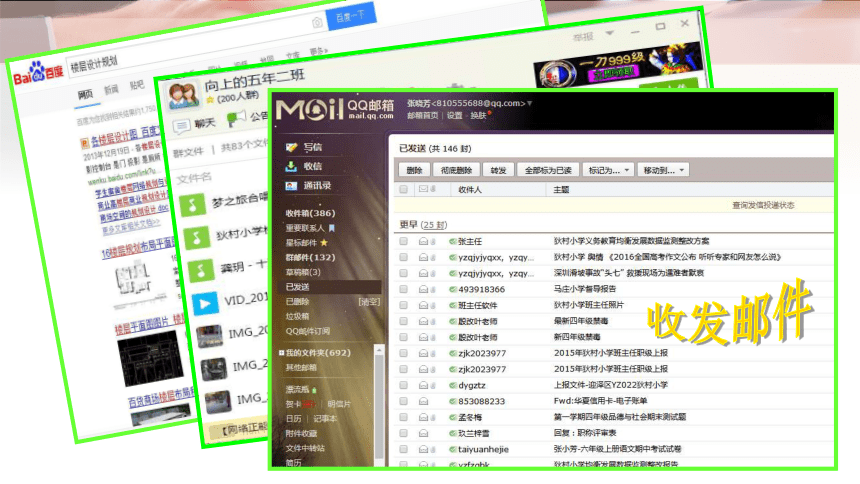This screenshot has height=484, width=860.
Task: Open the 标记为... dropdown
Action: point(608,170)
